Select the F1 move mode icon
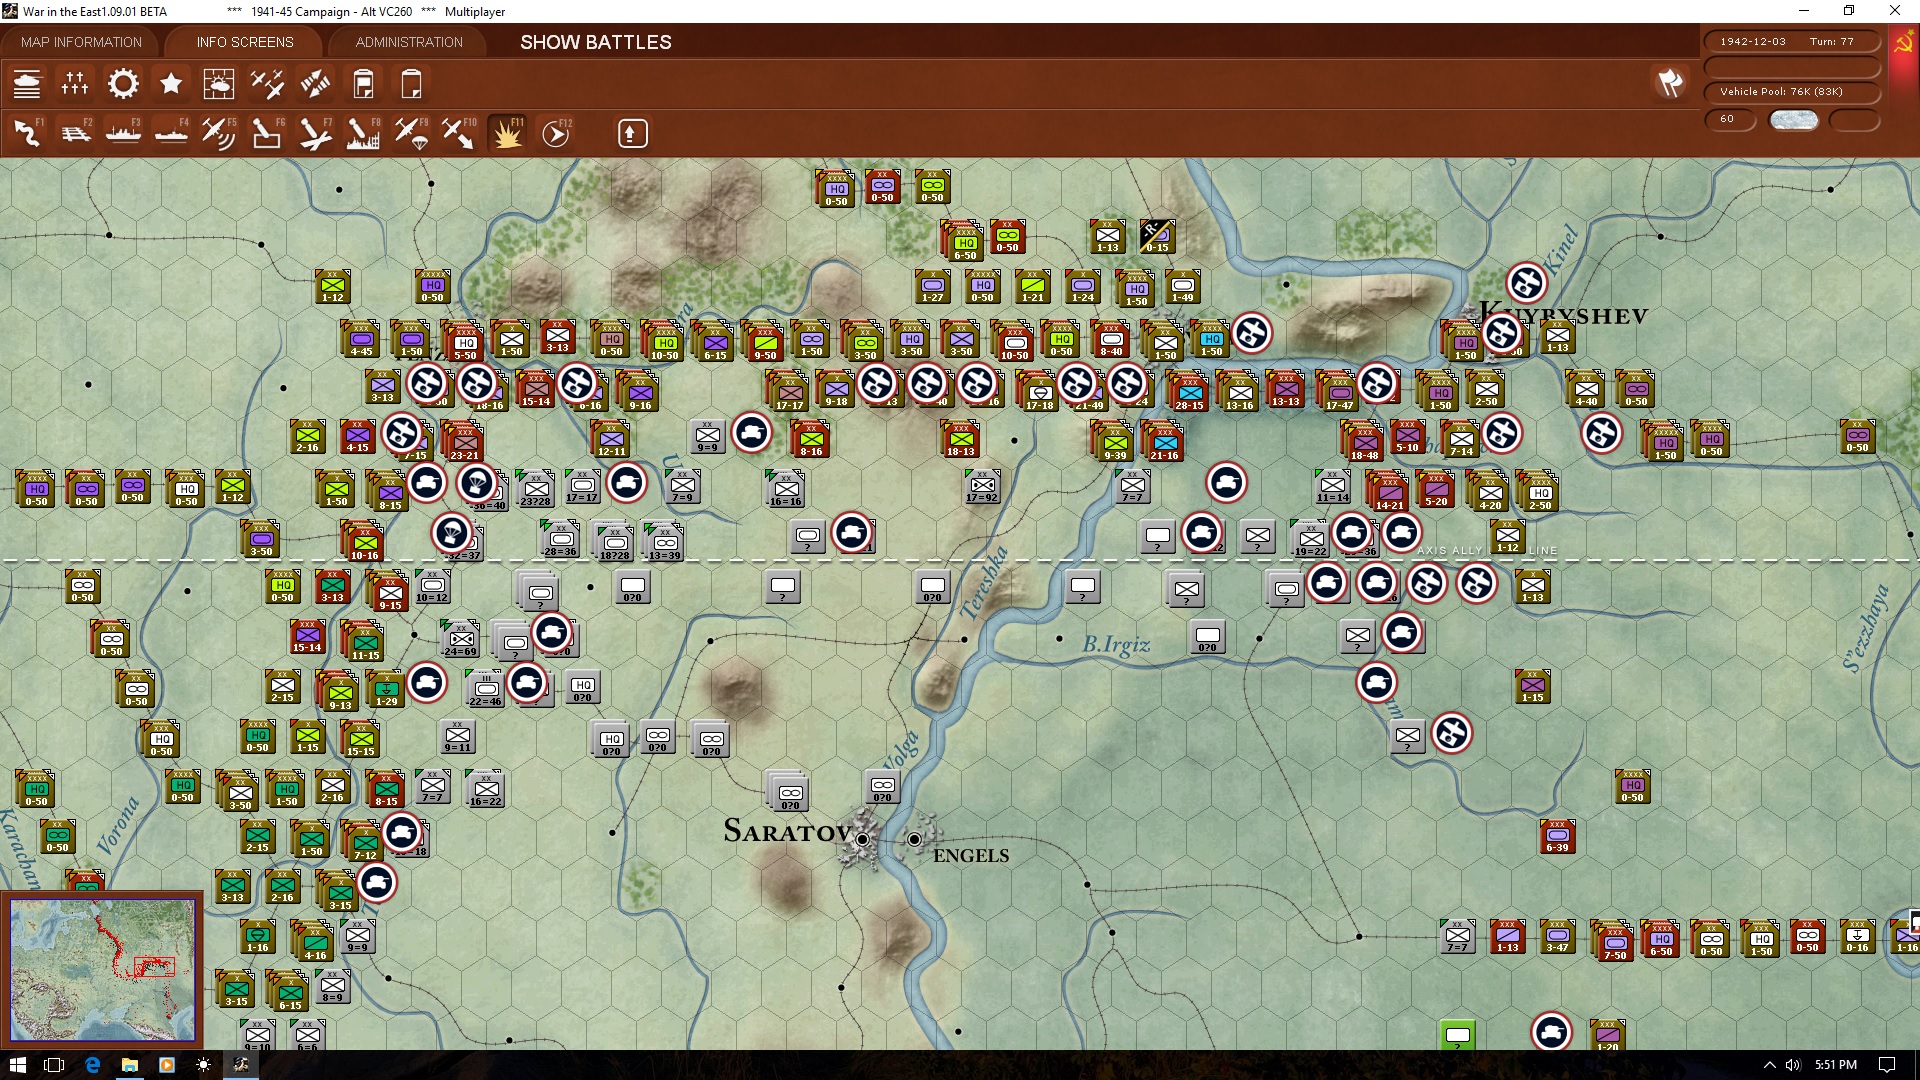This screenshot has height=1080, width=1920. pyautogui.click(x=27, y=133)
